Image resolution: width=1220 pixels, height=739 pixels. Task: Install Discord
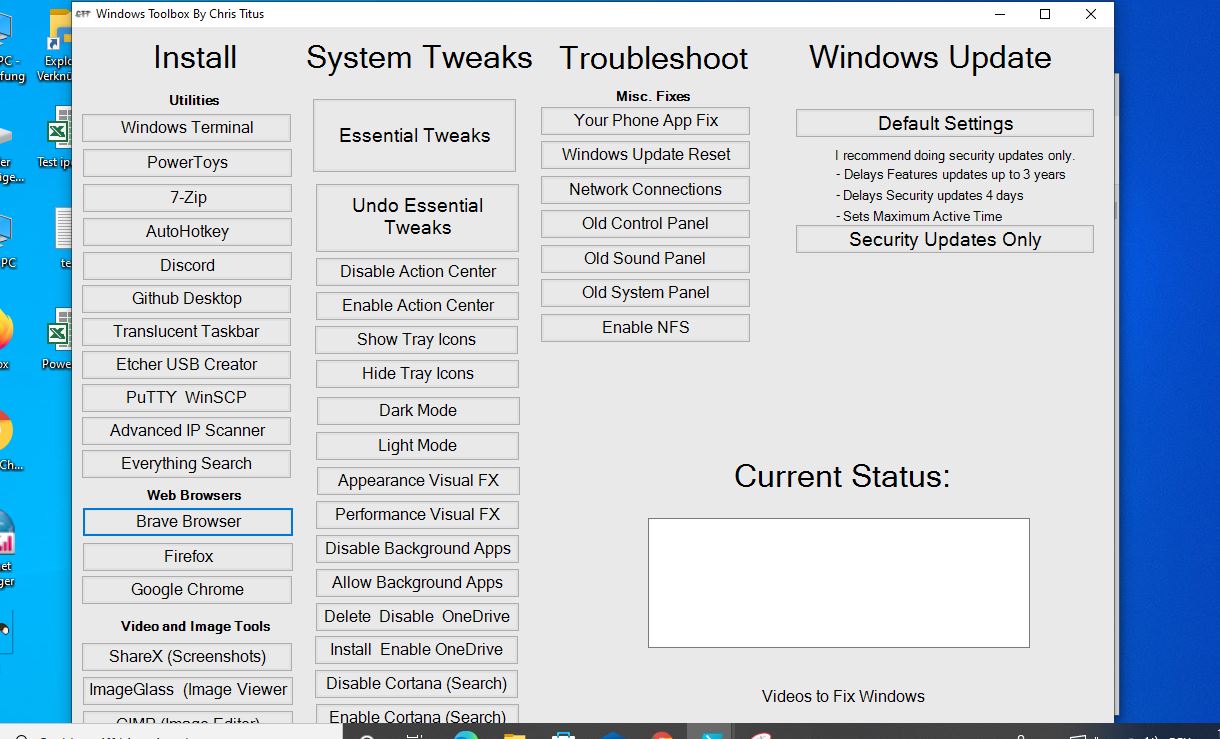coord(187,266)
